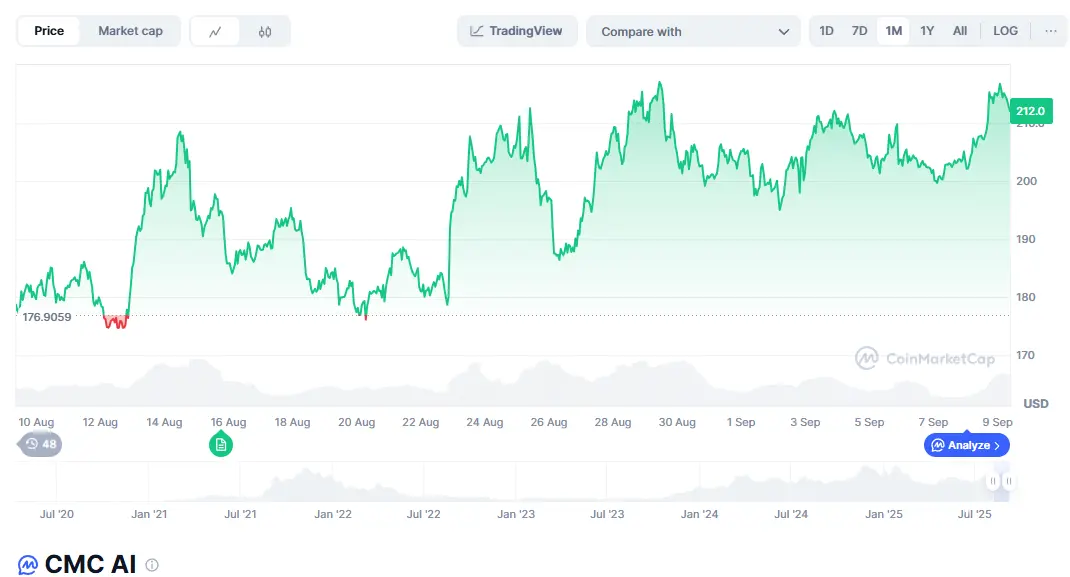The height and width of the screenshot is (577, 1070).
Task: Grab the left range slider handle
Action: click(x=993, y=482)
